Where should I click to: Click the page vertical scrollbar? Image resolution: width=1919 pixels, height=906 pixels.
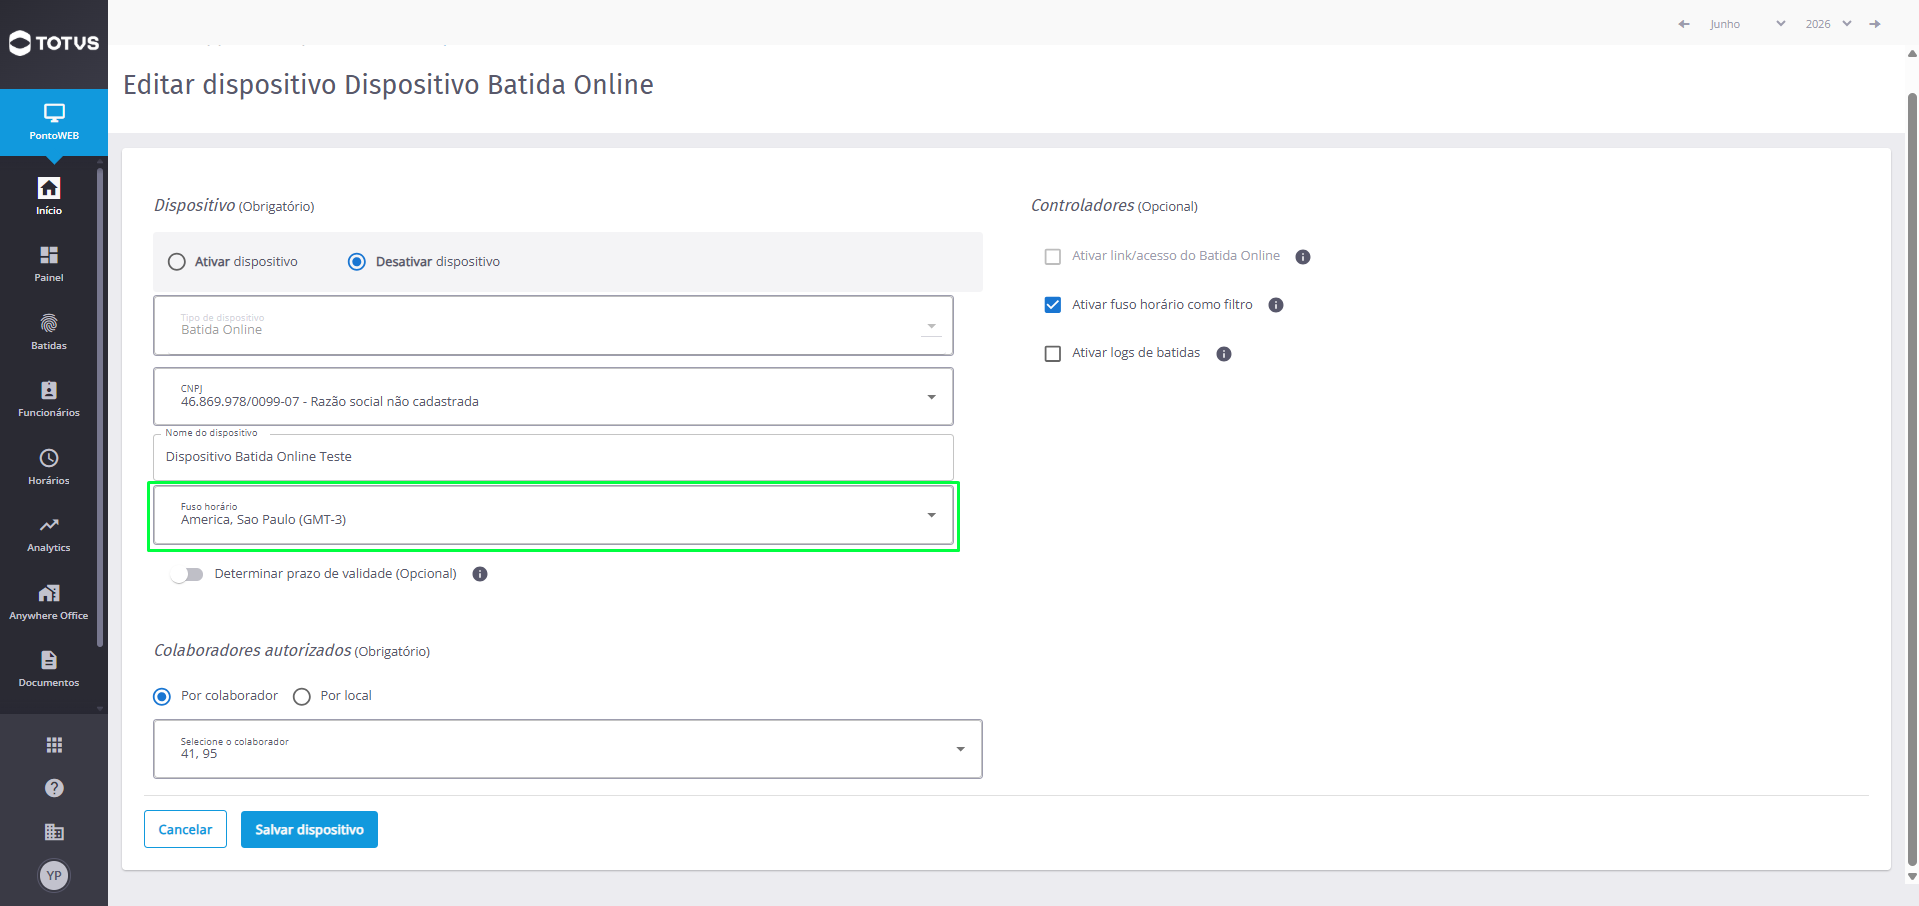(1912, 480)
